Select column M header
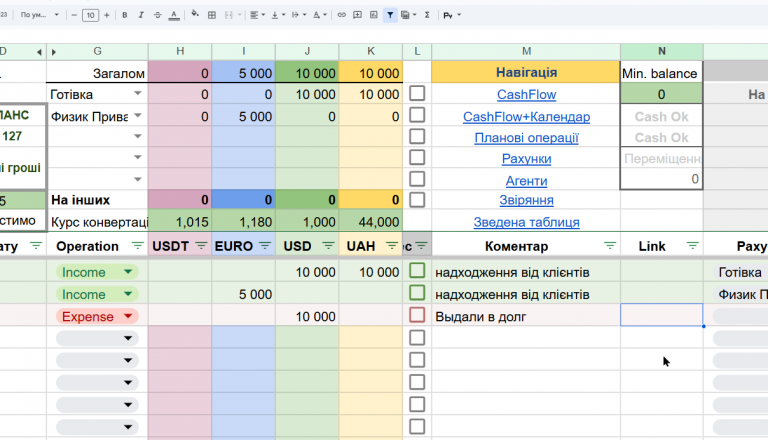Screen dimensions: 768x440 pyautogui.click(x=526, y=51)
